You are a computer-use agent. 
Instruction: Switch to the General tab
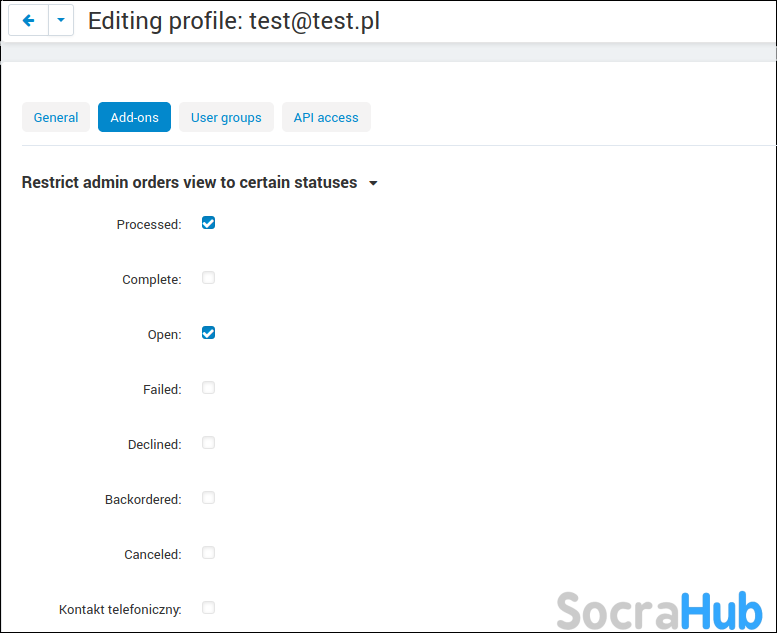point(56,117)
